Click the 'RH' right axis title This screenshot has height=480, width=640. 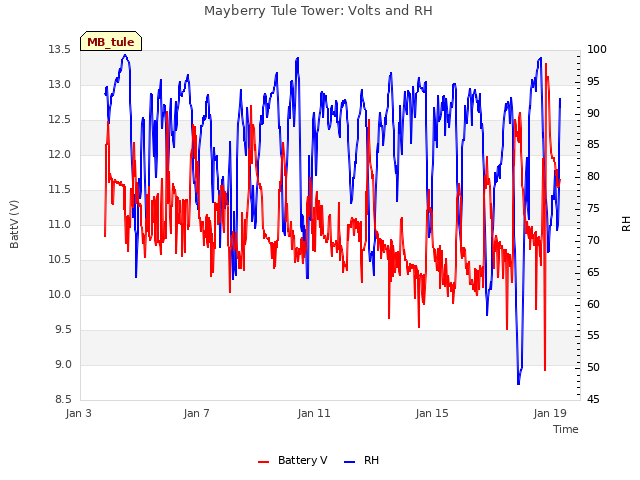[626, 224]
